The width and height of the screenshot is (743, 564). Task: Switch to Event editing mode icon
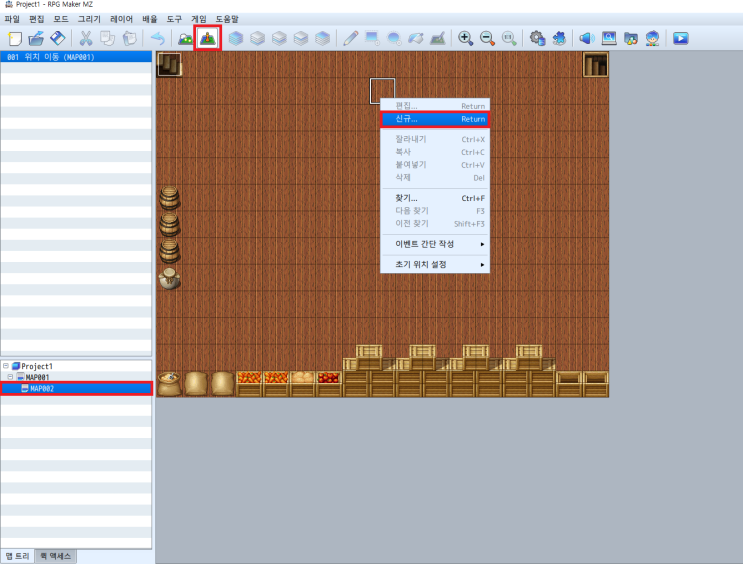(208, 38)
